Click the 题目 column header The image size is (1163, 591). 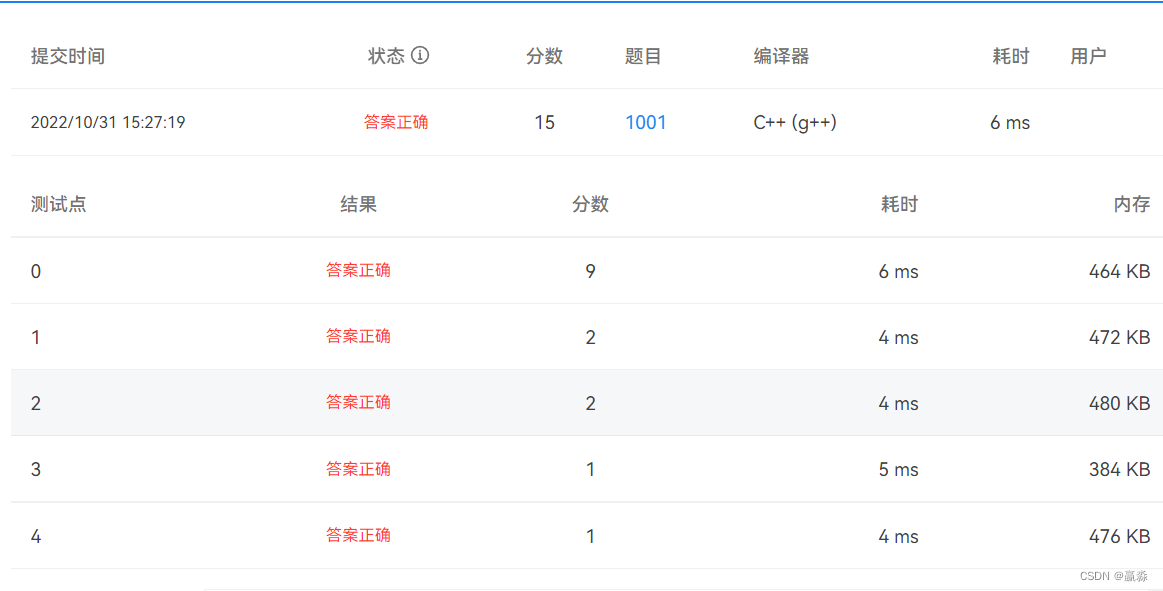(641, 56)
